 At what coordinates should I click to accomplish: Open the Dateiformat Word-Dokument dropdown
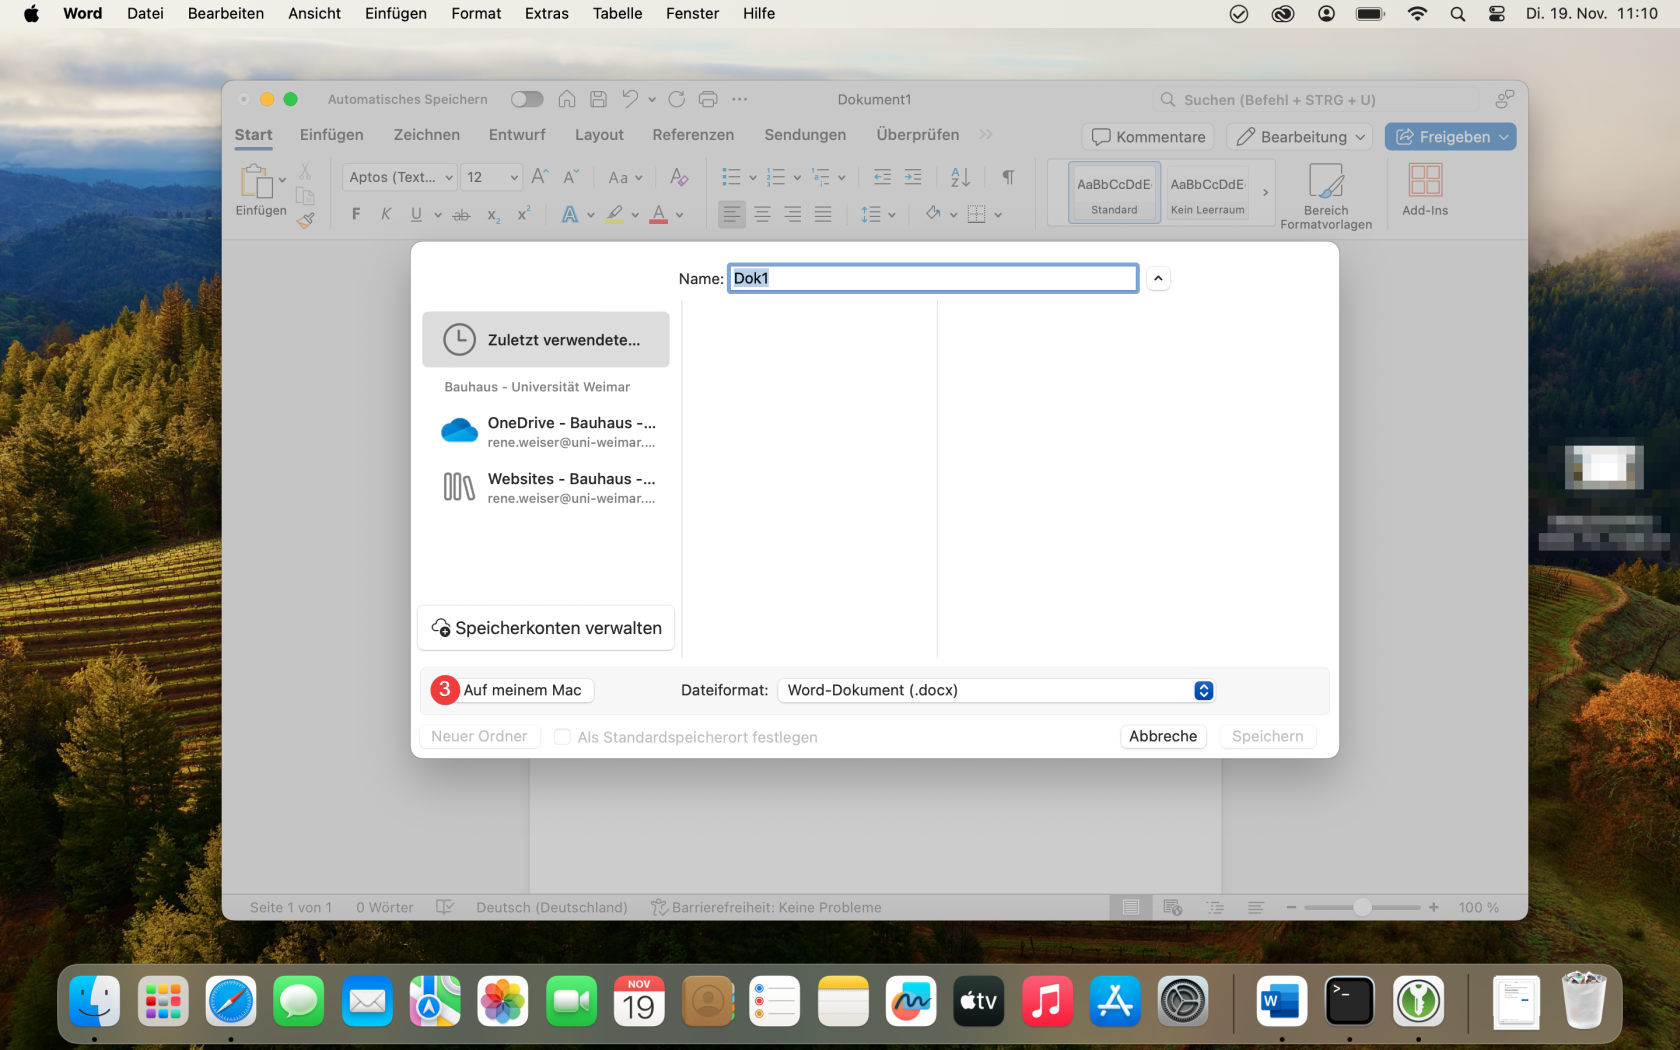click(x=996, y=690)
